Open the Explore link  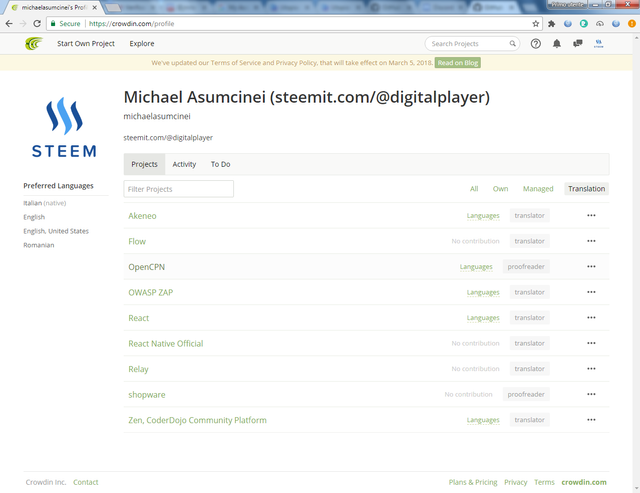(x=142, y=43)
